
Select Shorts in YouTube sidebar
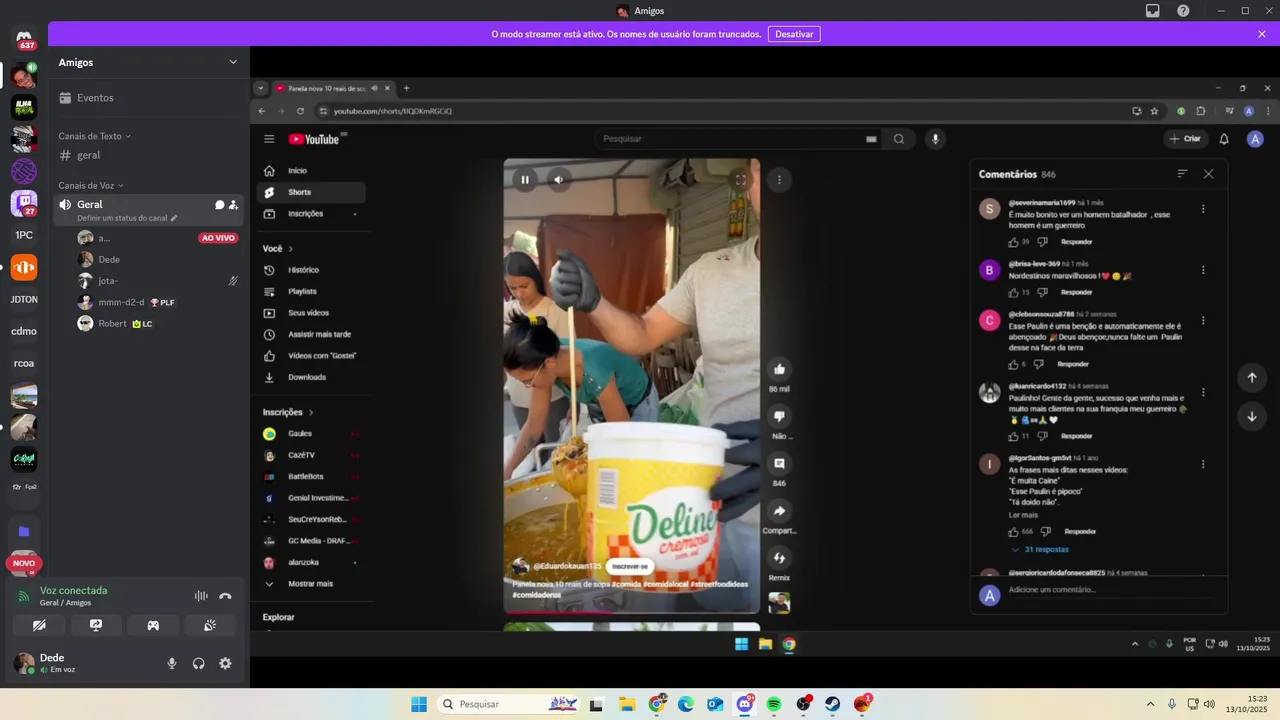click(x=312, y=192)
